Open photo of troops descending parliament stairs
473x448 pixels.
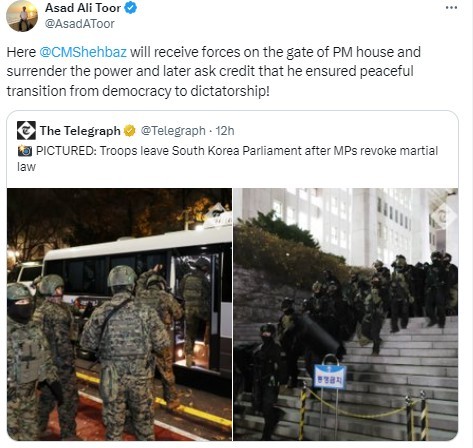(346, 314)
